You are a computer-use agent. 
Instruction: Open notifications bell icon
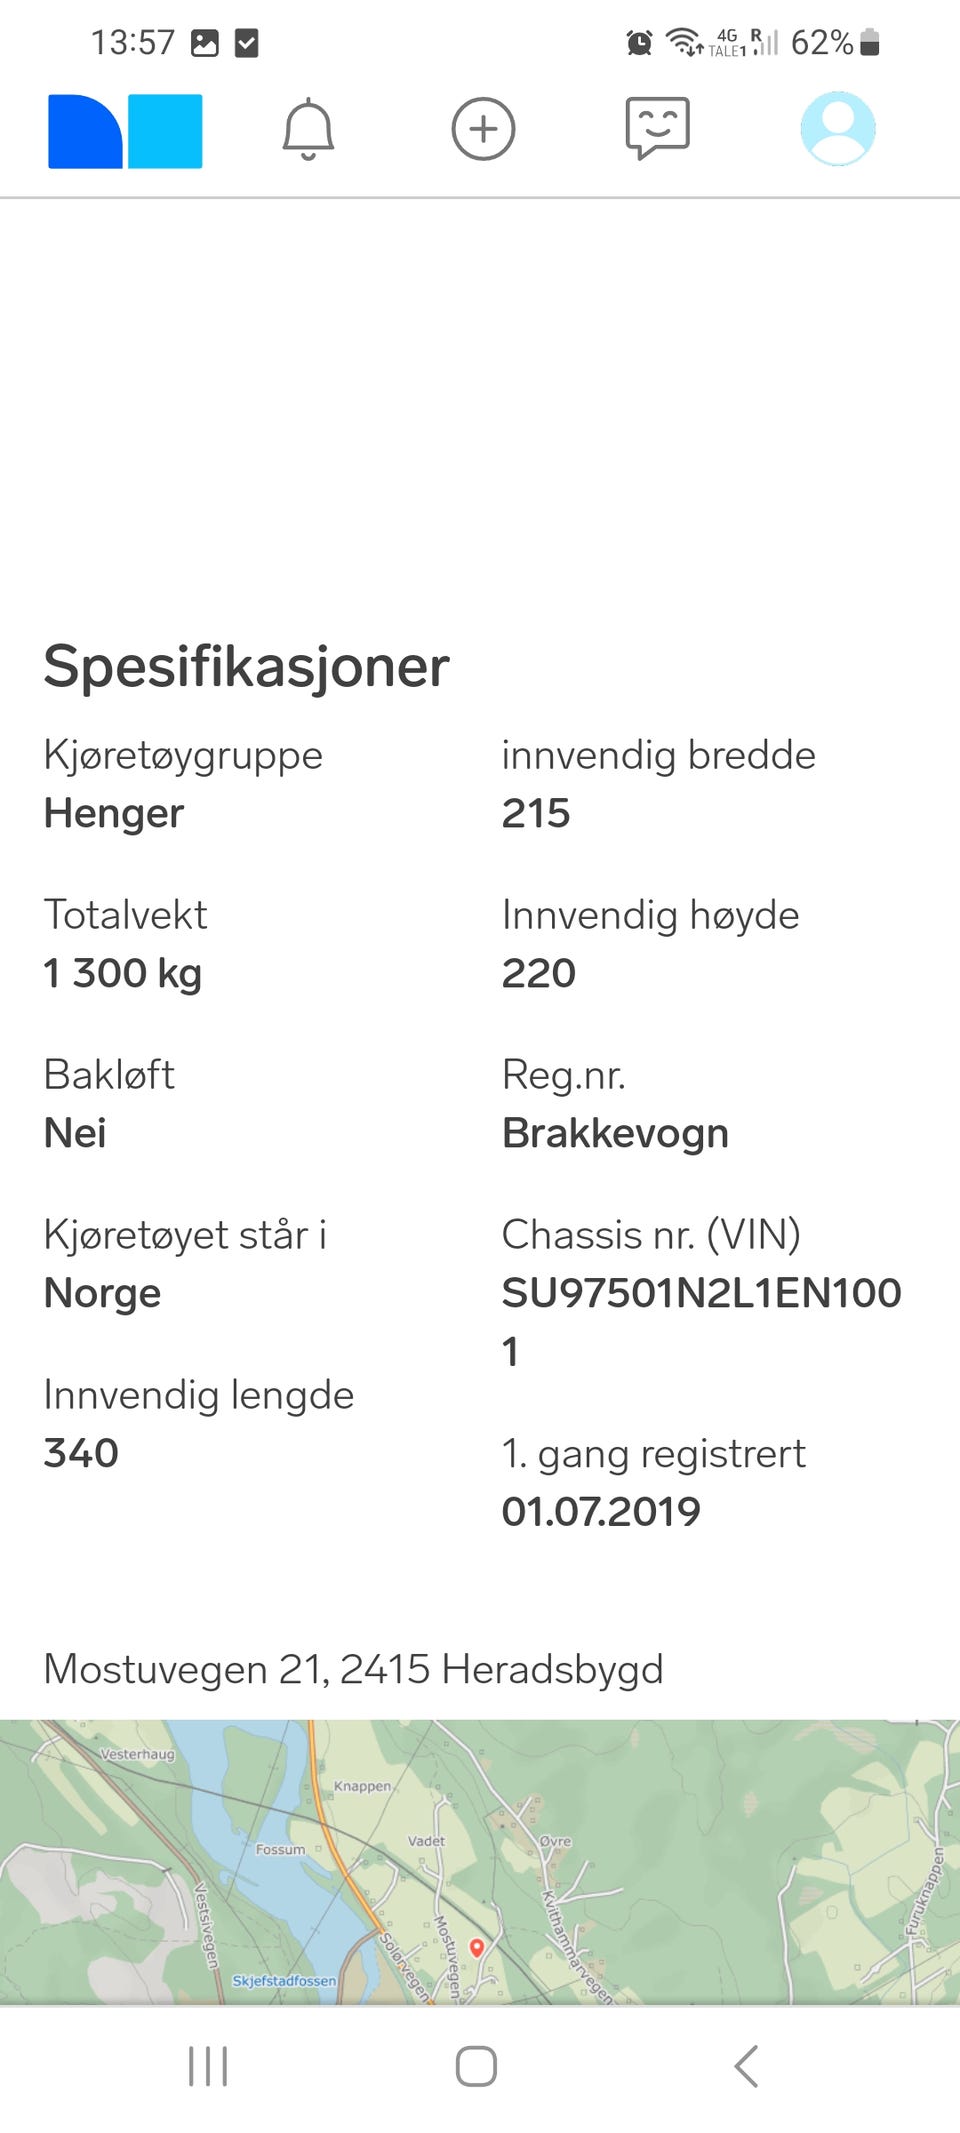tap(308, 130)
